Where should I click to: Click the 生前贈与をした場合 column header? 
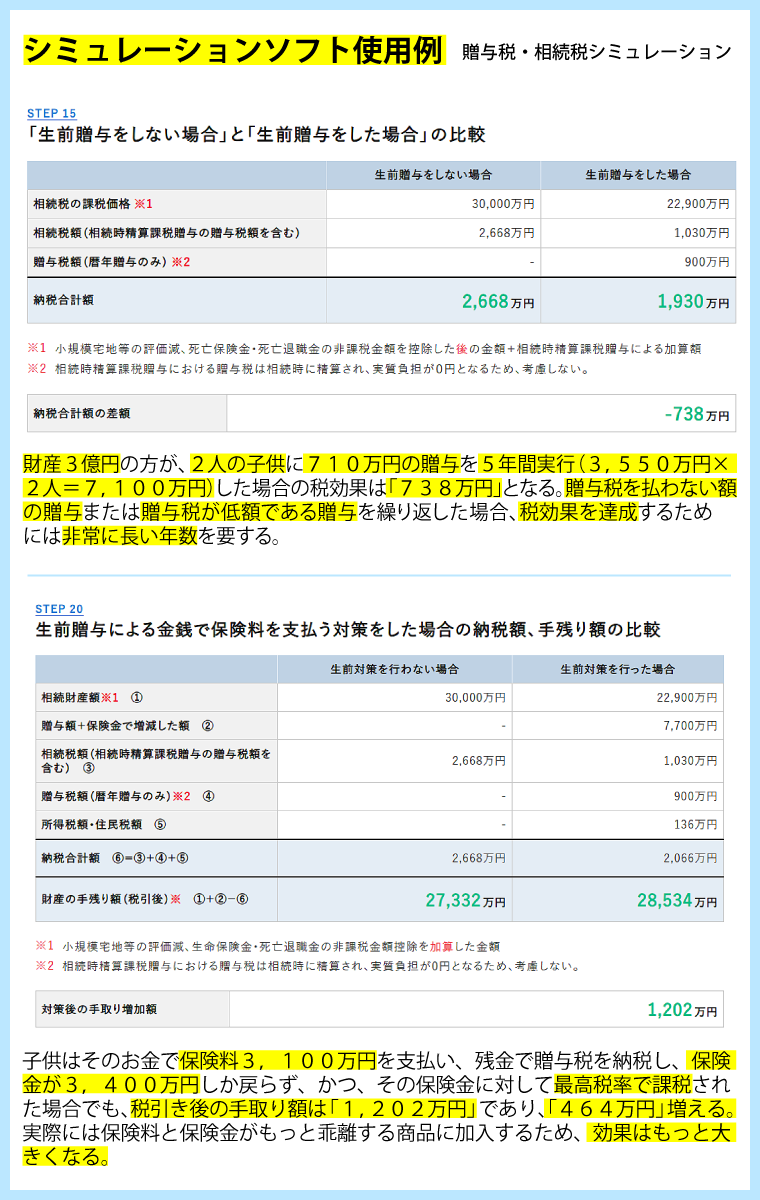click(x=638, y=175)
